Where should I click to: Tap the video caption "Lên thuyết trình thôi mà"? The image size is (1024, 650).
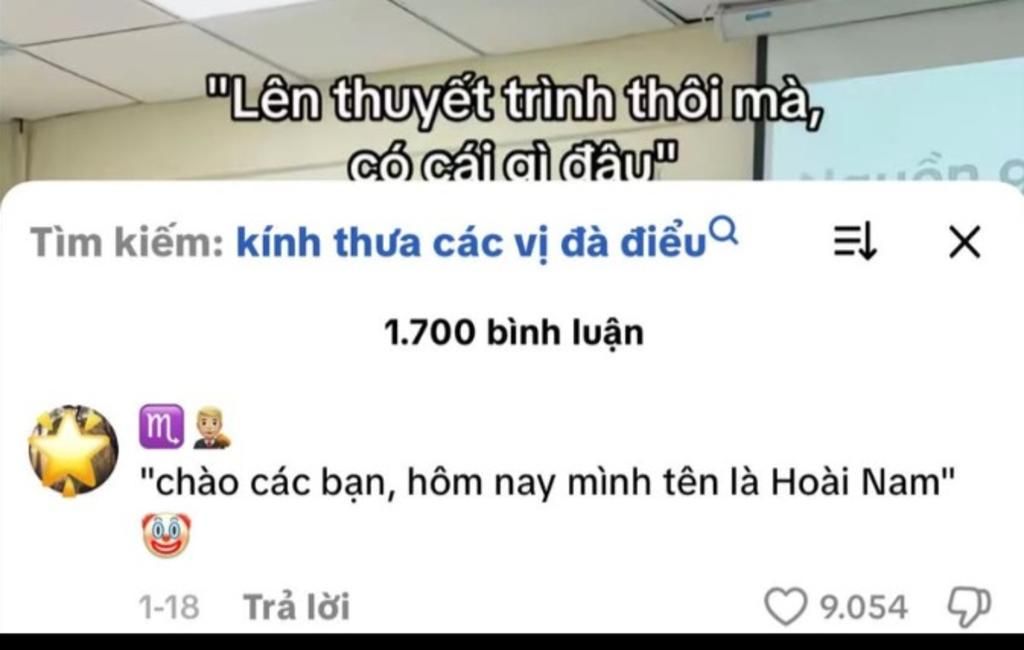513,101
